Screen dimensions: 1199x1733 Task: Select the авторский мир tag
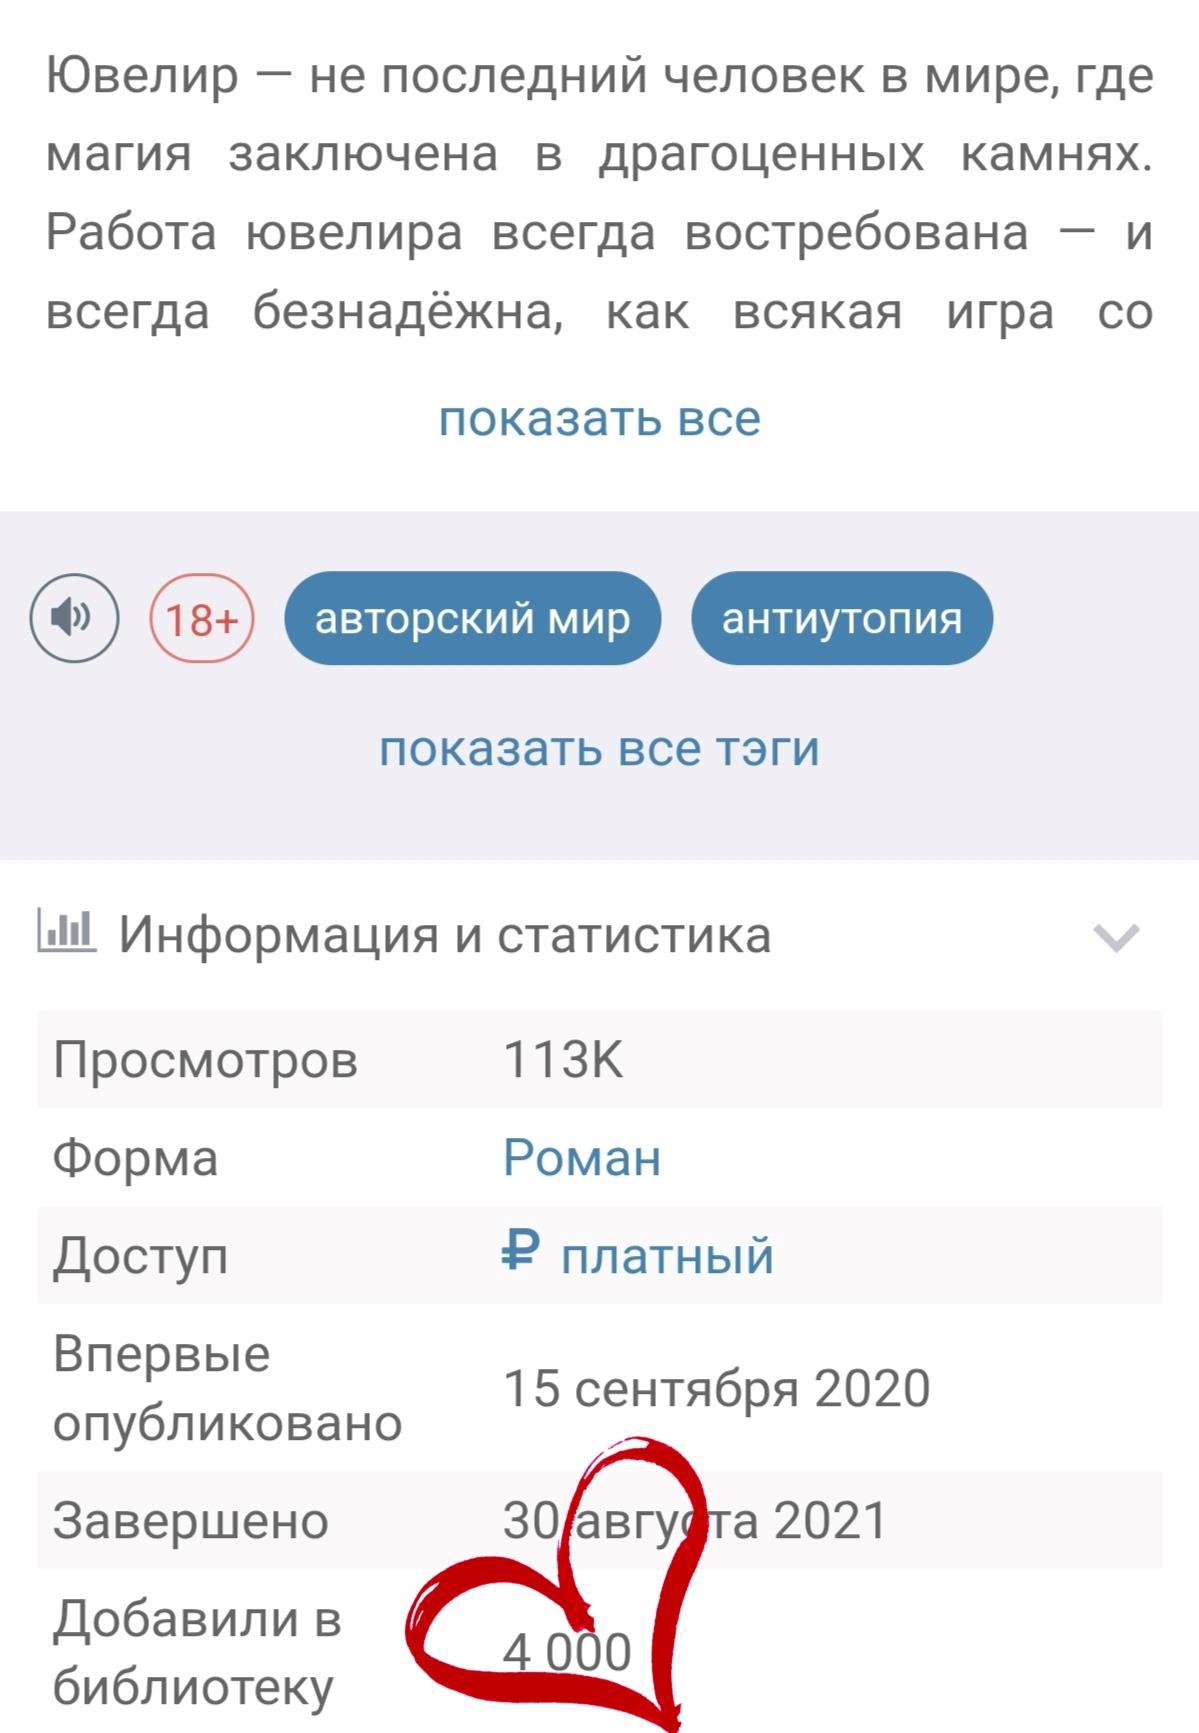click(472, 619)
